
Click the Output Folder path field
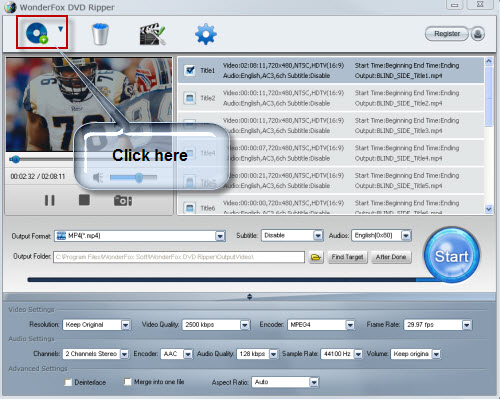coord(179,257)
